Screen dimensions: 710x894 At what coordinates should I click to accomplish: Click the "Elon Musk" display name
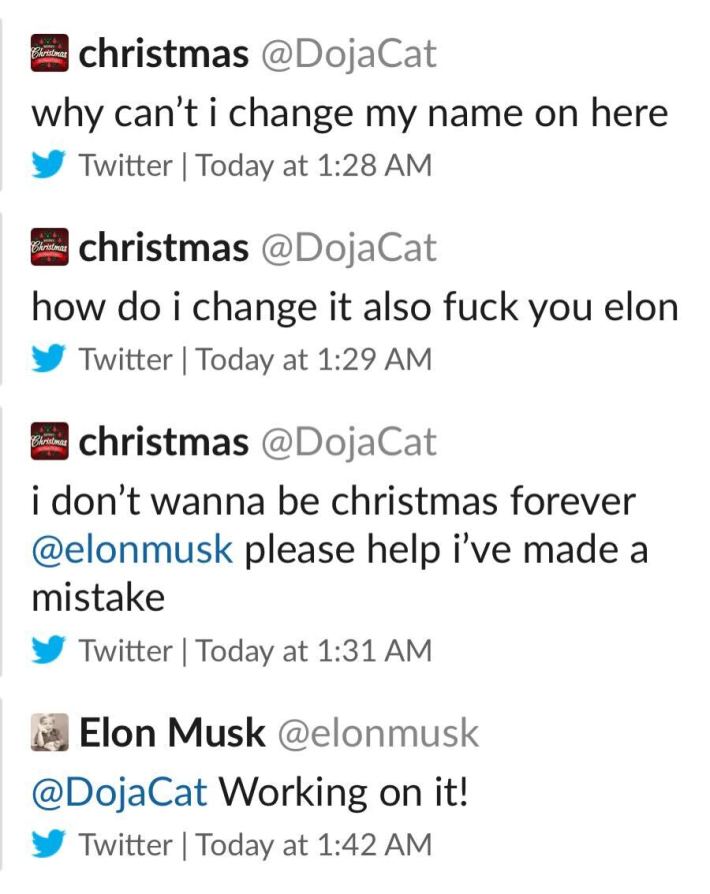coord(172,734)
